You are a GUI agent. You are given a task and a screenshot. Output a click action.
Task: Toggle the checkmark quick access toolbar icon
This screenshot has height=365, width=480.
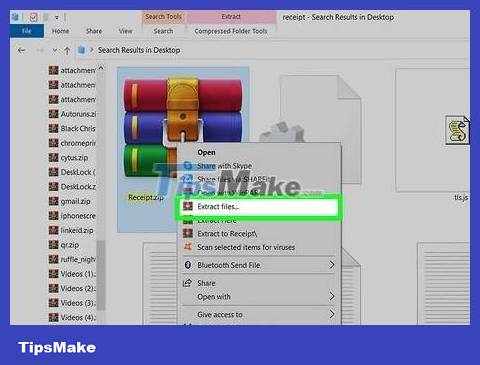coord(33,17)
